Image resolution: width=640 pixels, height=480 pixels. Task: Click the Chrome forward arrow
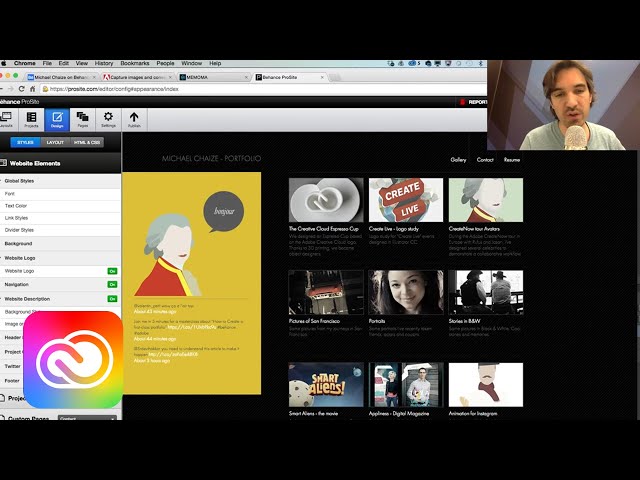(x=11, y=89)
